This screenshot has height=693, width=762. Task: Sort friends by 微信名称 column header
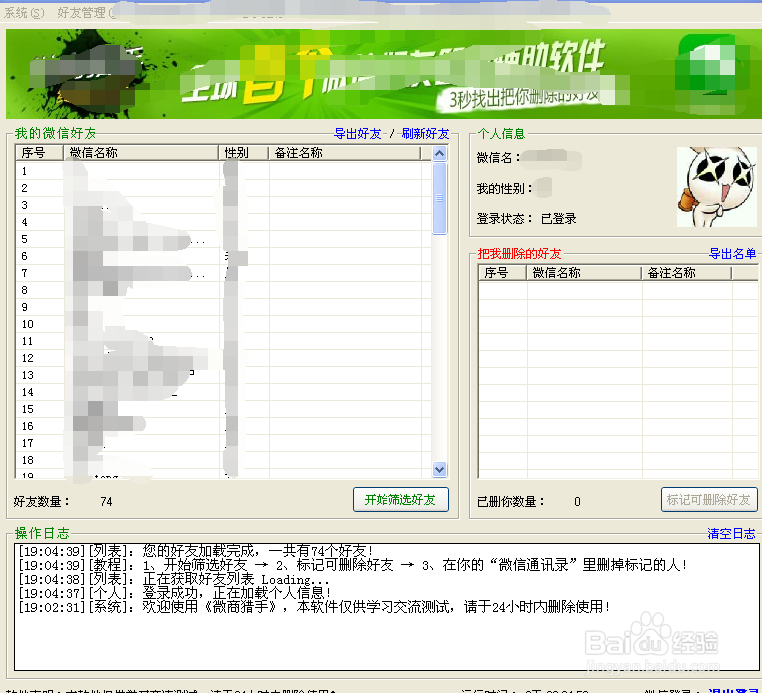click(x=140, y=153)
